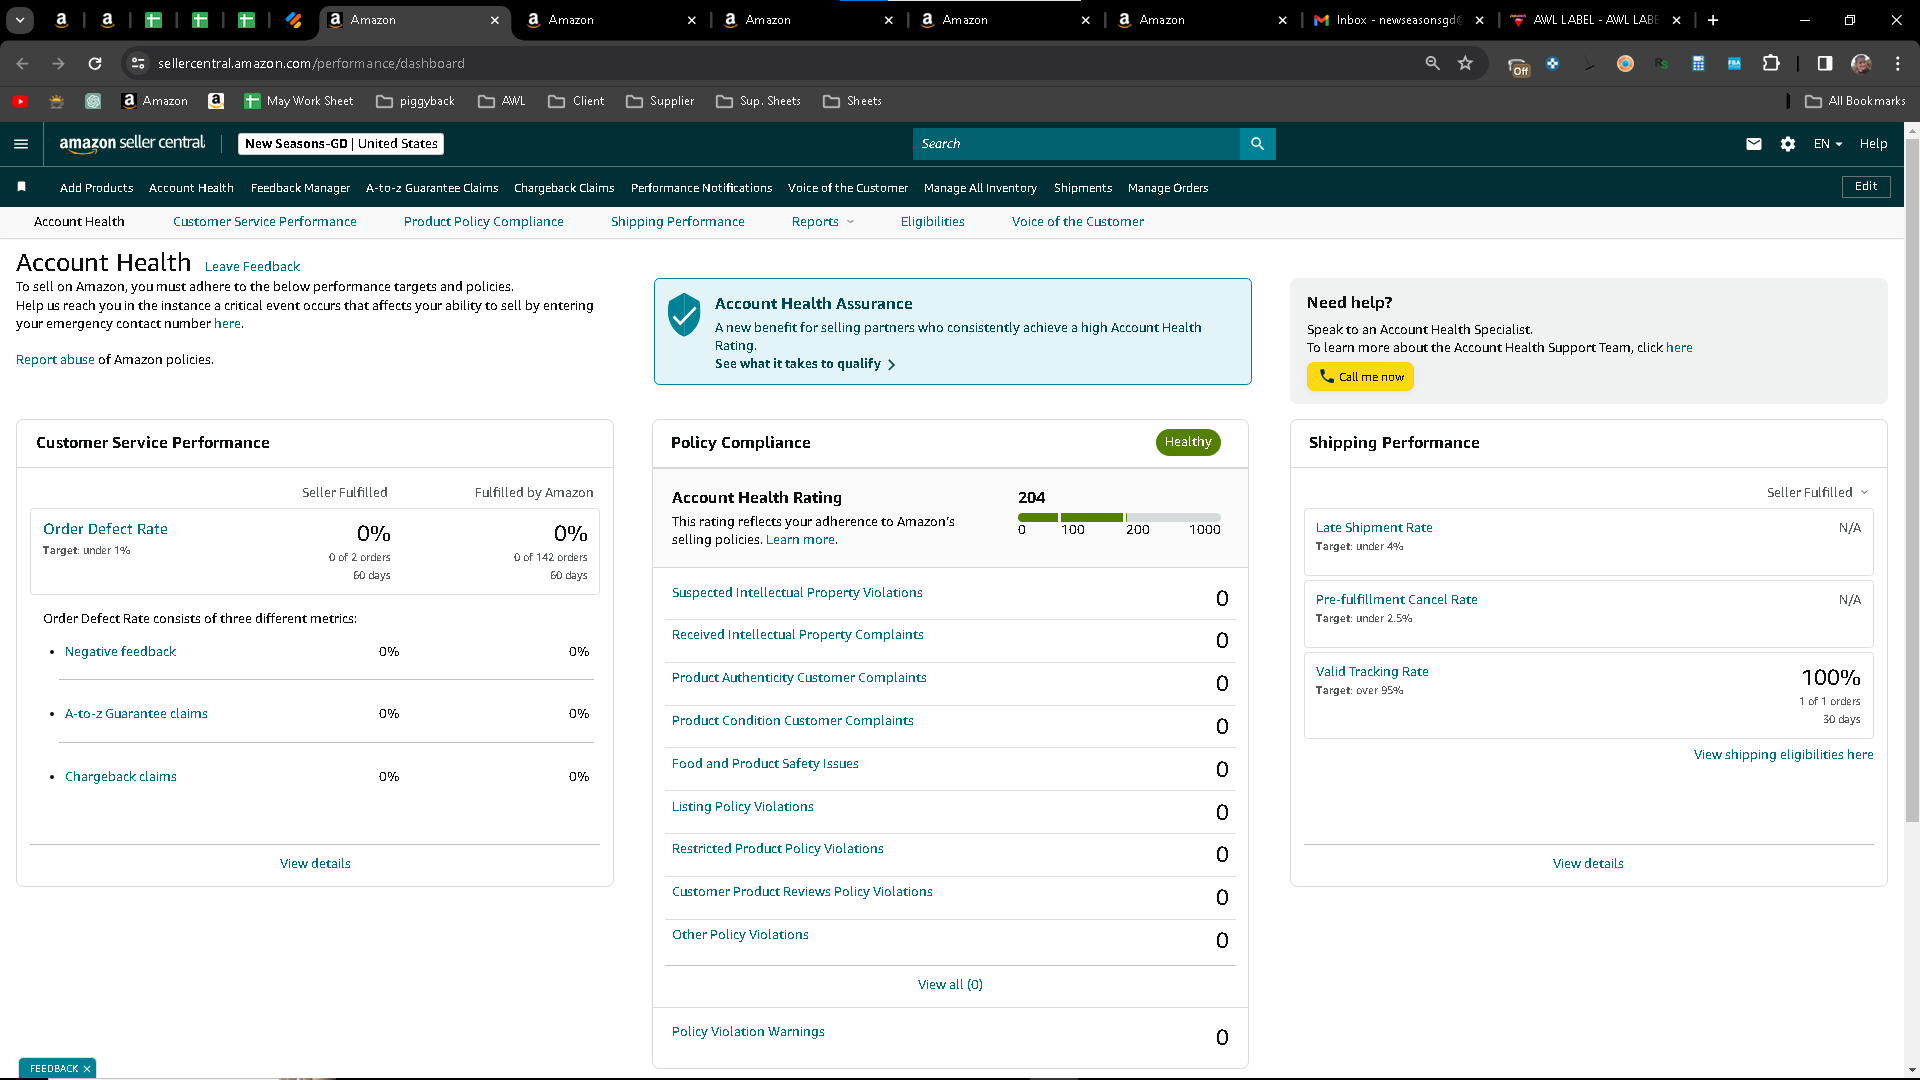
Task: Click the search magnifier button
Action: [1257, 144]
